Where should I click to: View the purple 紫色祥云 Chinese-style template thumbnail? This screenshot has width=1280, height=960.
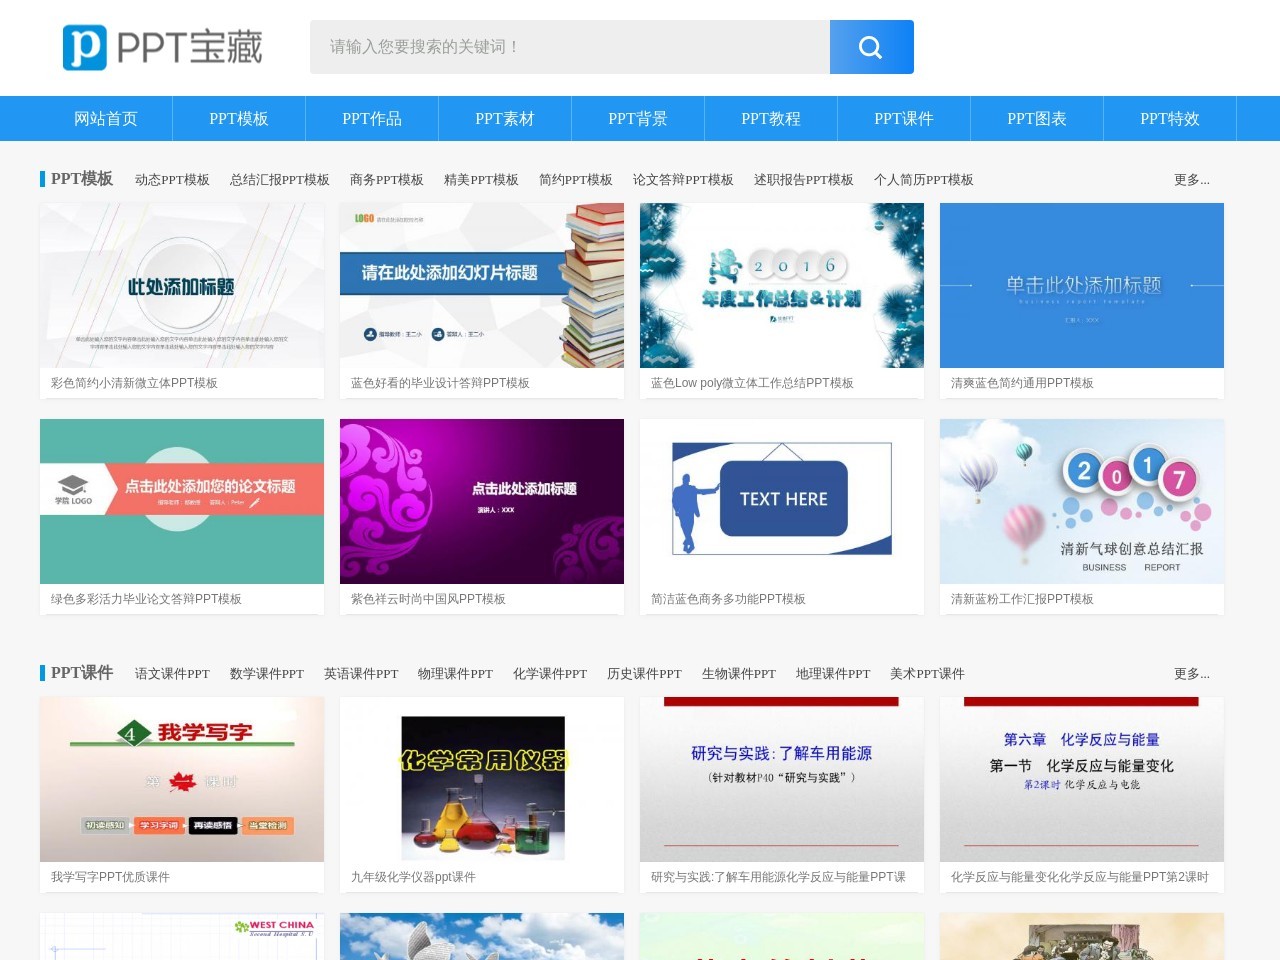(x=482, y=501)
